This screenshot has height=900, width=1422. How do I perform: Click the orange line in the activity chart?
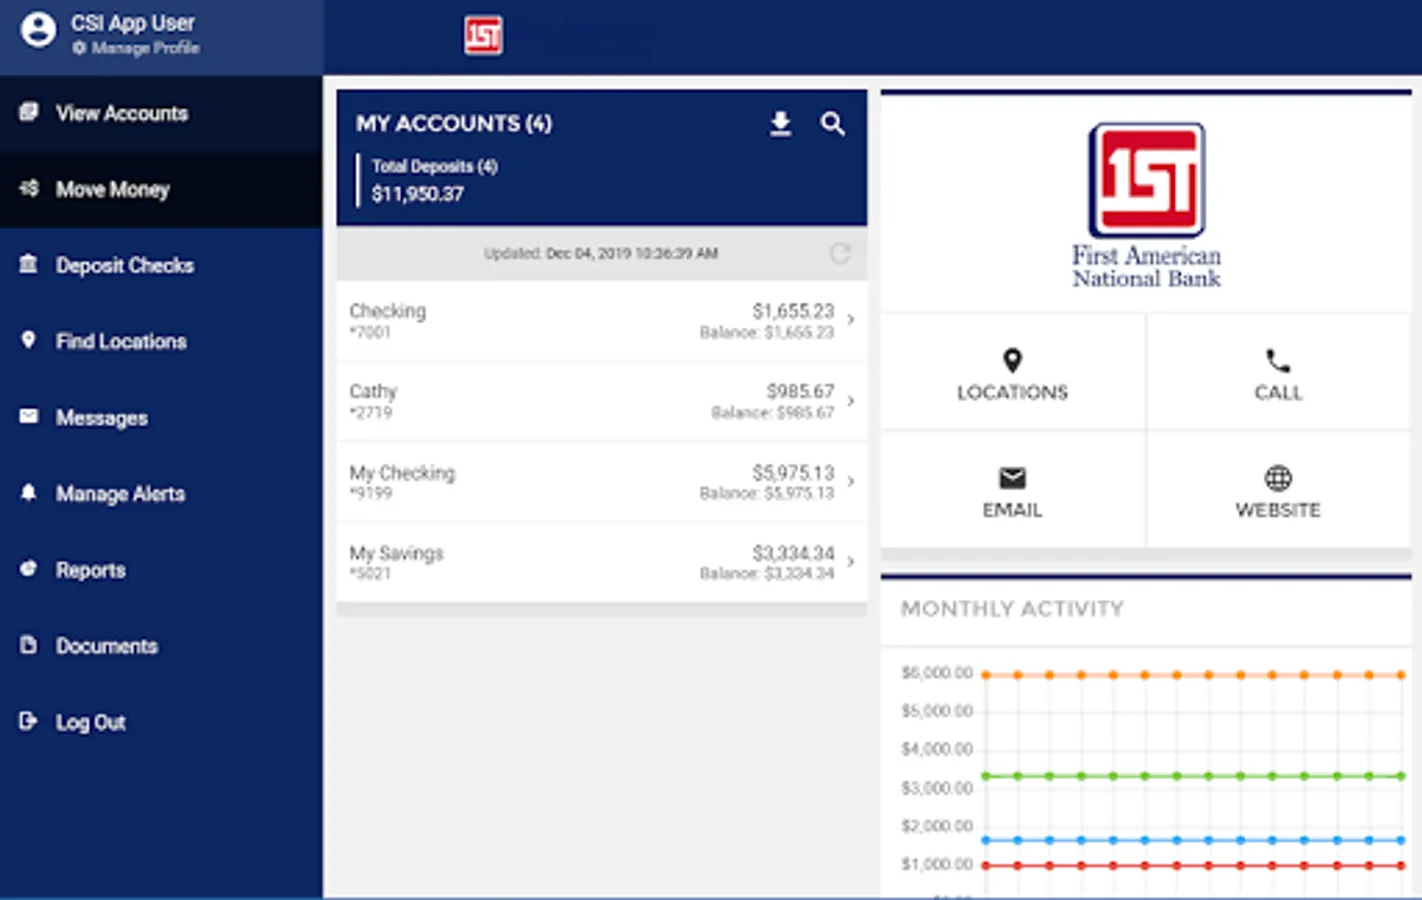point(1193,675)
